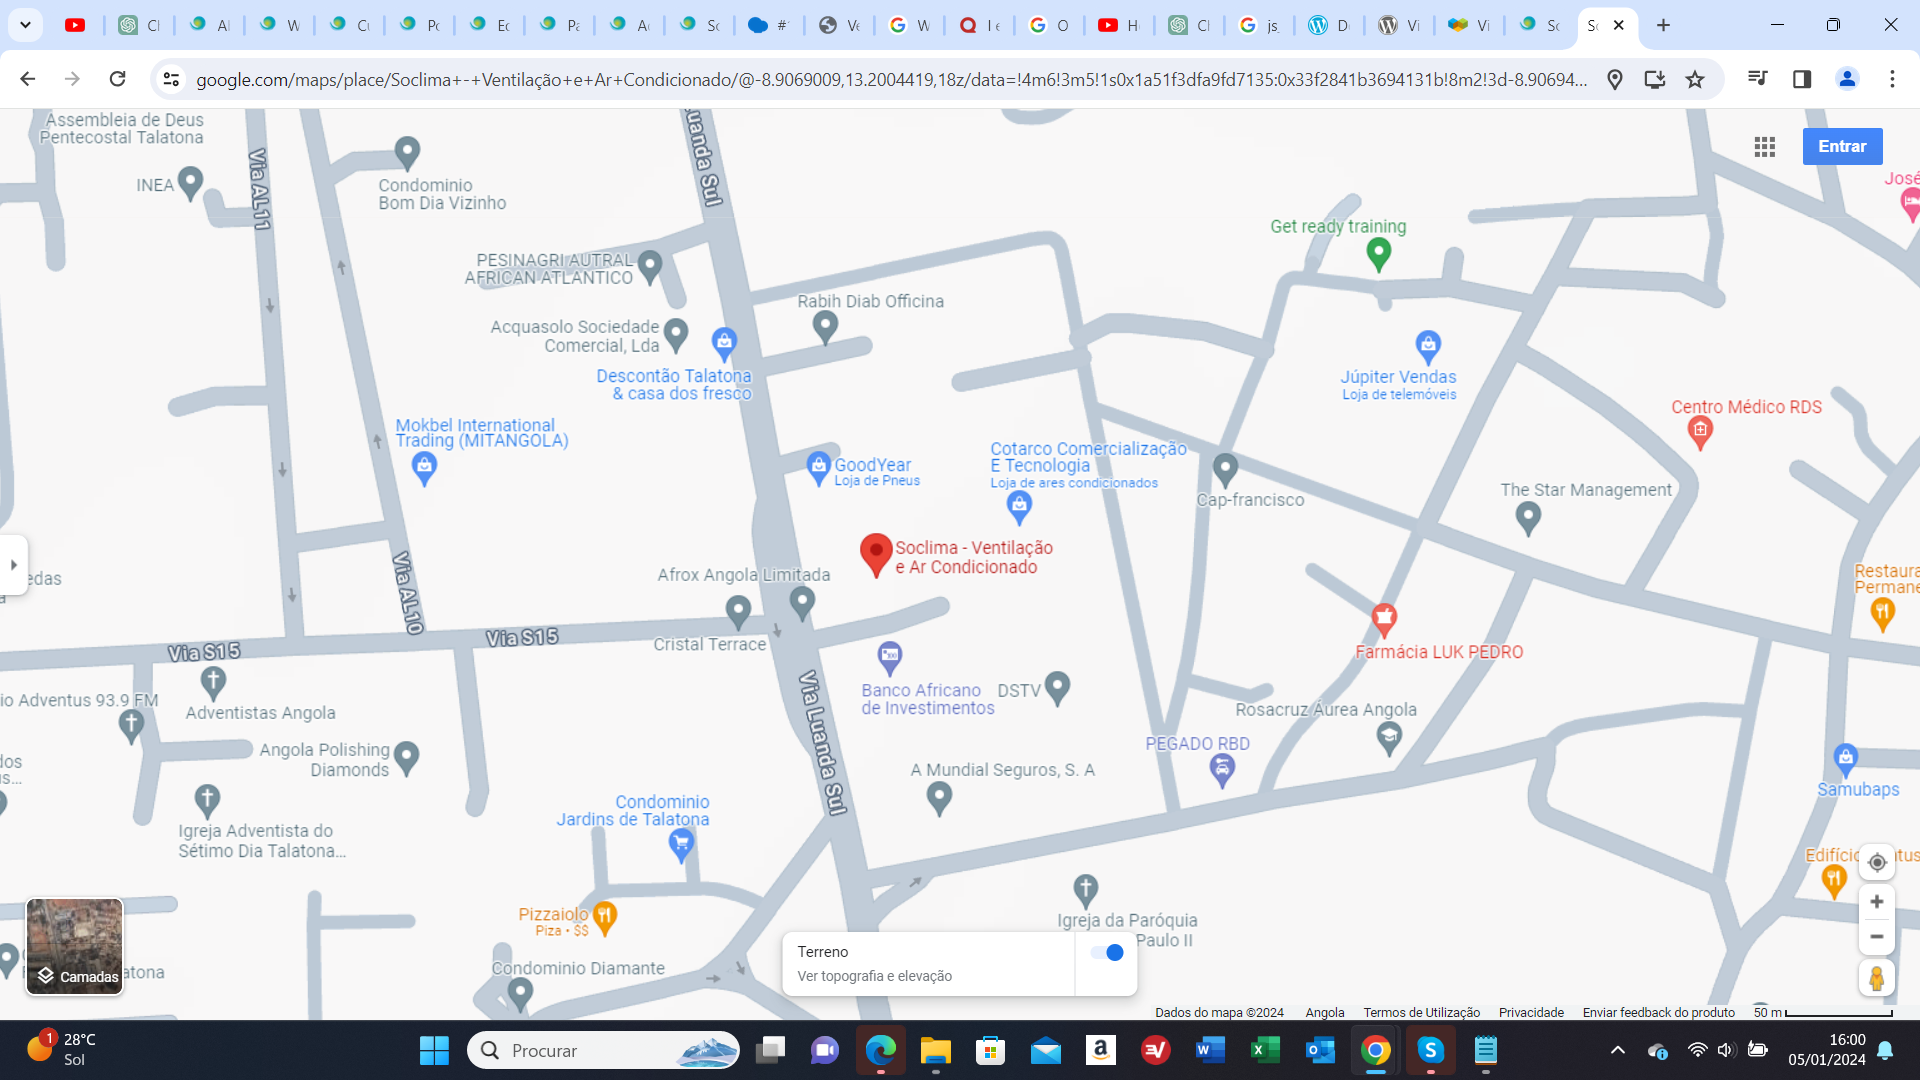The image size is (1920, 1080).
Task: Switch to the YouTube browser tab
Action: coord(75,25)
